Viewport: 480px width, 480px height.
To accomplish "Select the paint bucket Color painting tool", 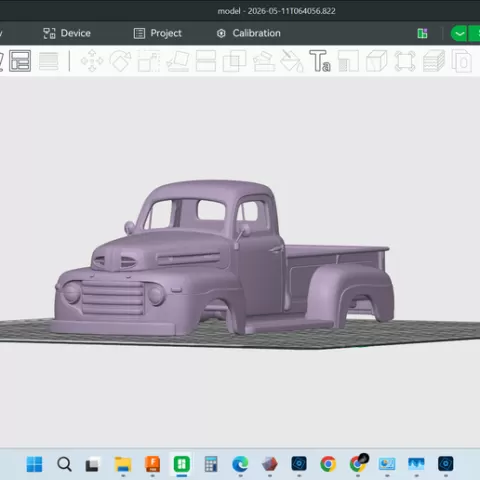I will point(291,61).
